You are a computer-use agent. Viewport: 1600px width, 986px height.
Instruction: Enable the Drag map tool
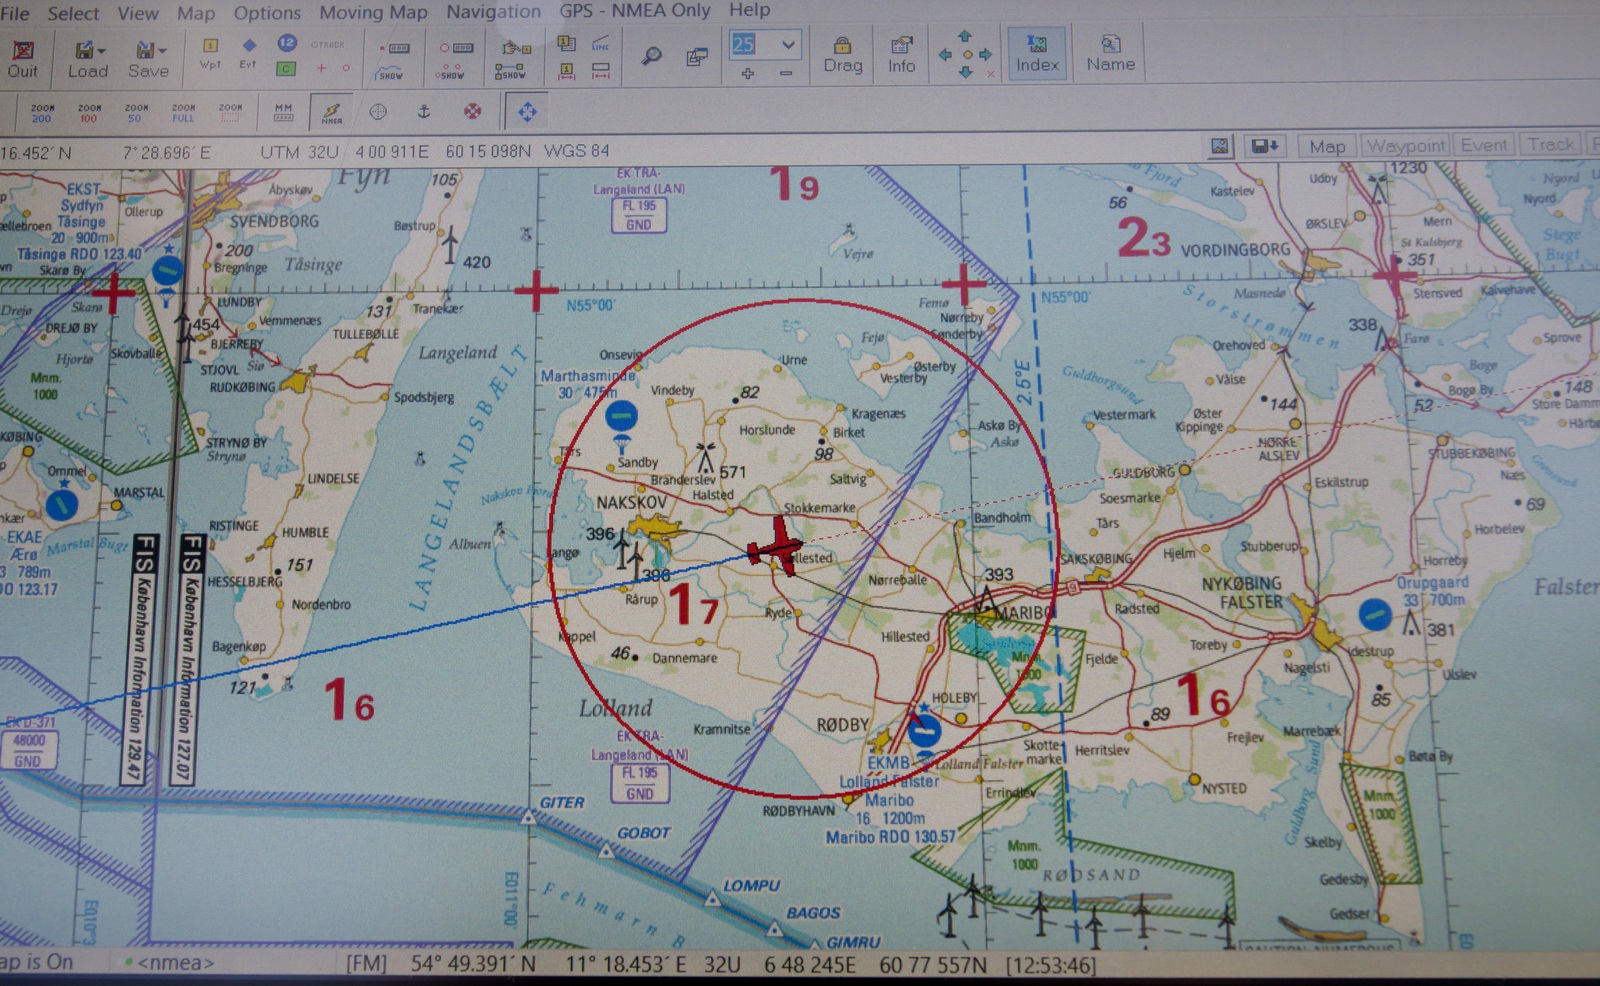(x=843, y=56)
